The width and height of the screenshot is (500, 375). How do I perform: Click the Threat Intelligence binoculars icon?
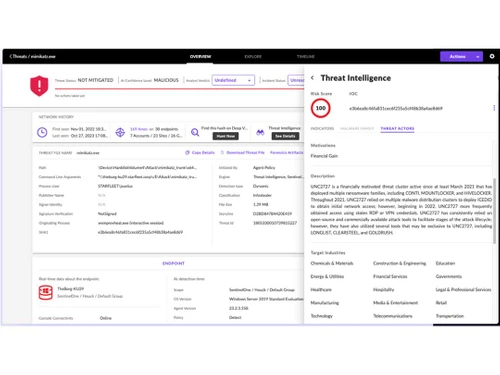click(x=260, y=132)
